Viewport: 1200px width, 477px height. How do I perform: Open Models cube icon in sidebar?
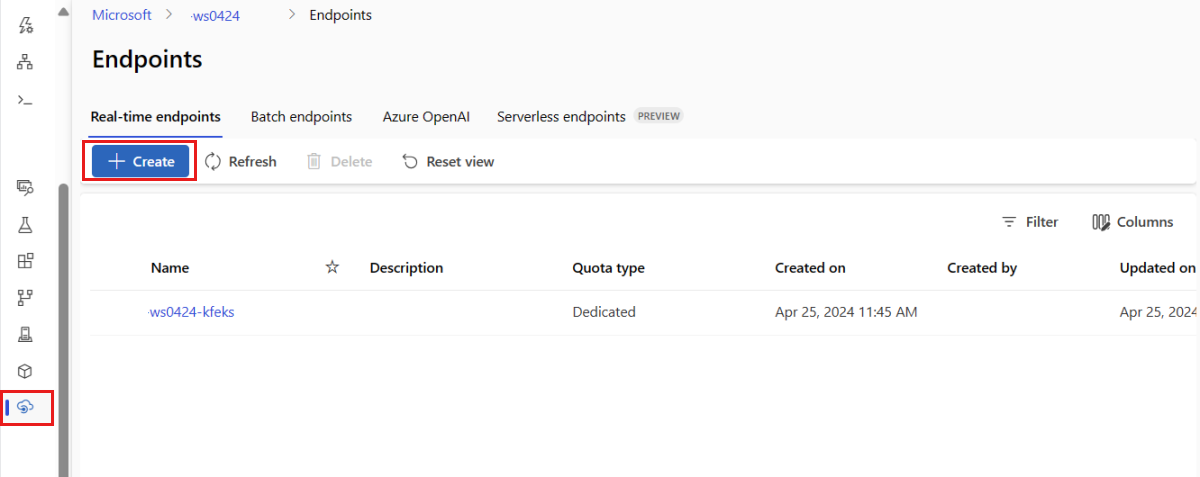[x=26, y=371]
